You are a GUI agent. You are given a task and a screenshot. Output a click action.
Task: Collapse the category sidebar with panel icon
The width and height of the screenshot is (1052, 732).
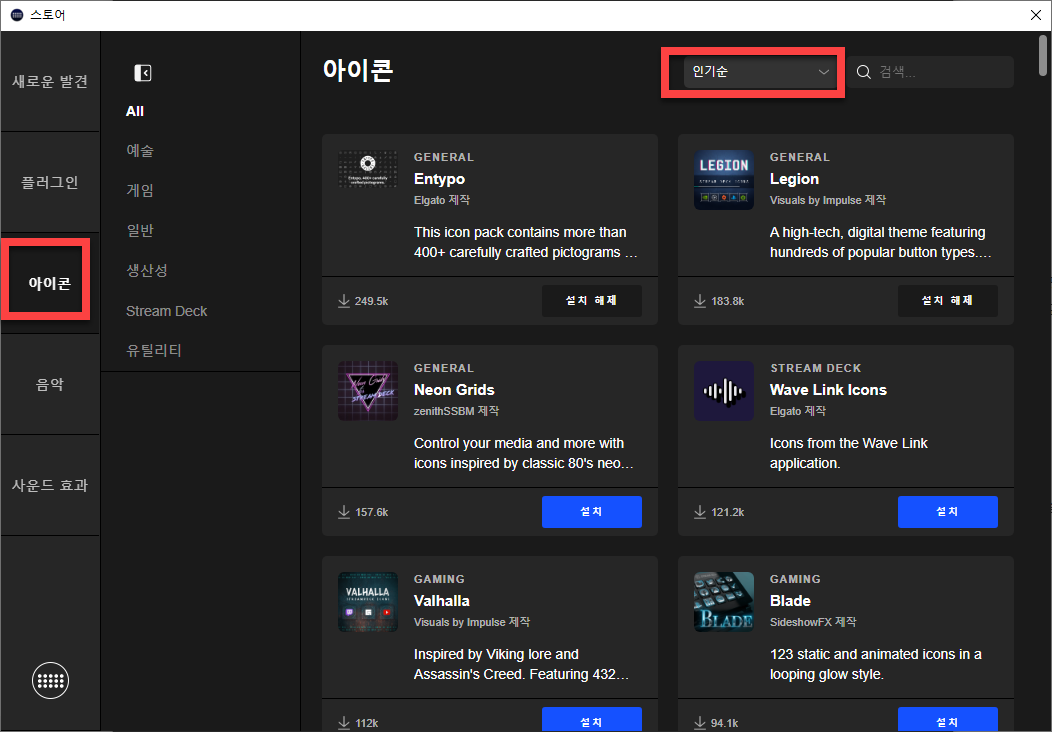[x=142, y=72]
